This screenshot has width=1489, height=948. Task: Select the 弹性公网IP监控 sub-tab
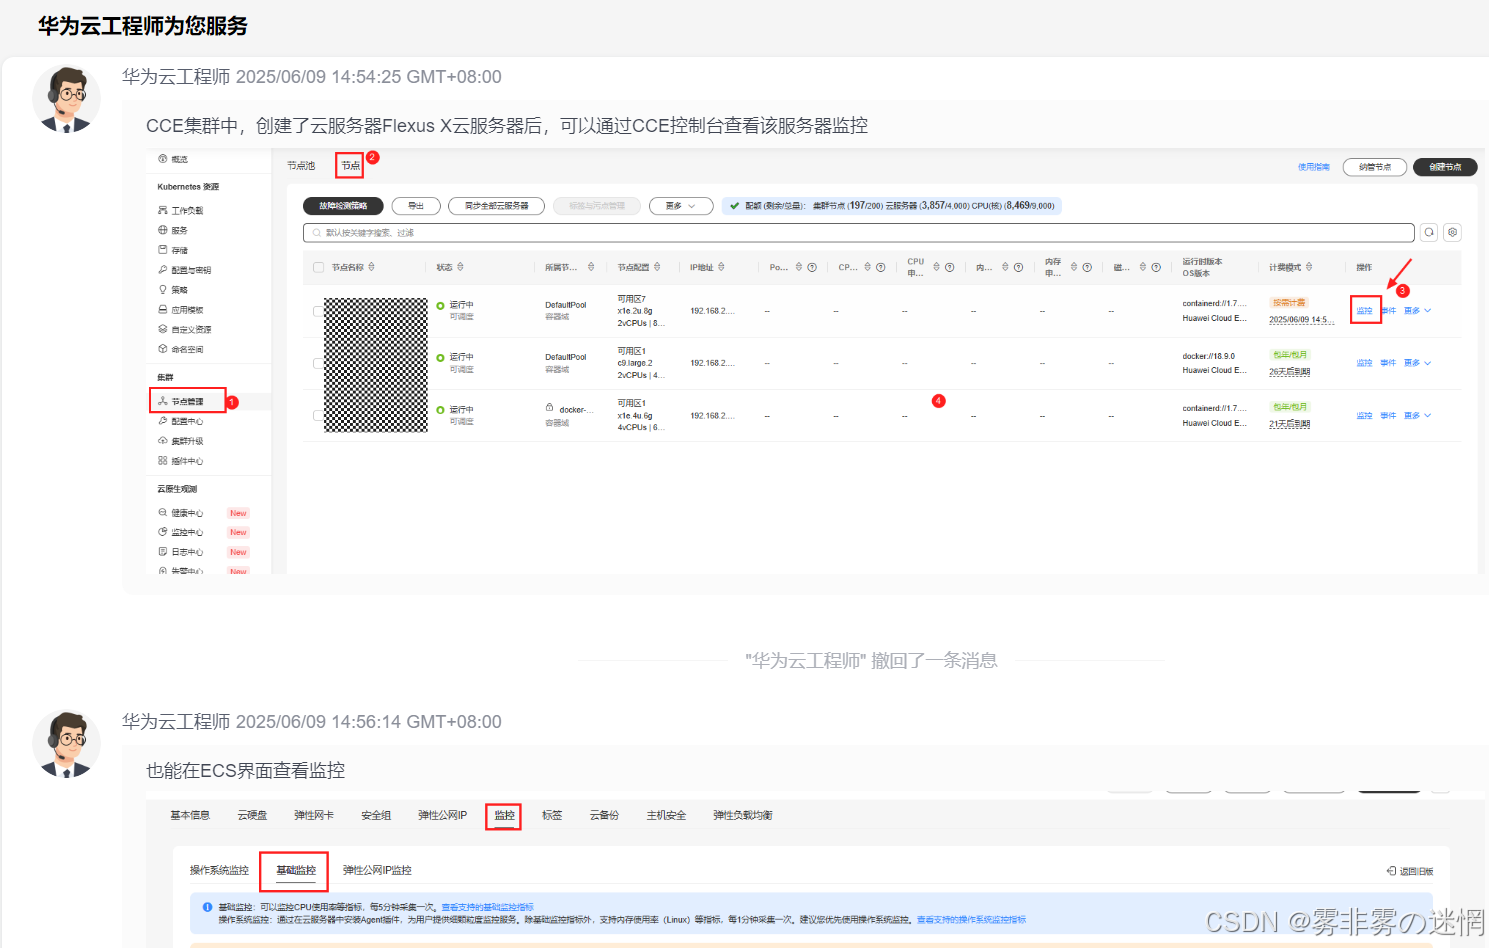[377, 871]
